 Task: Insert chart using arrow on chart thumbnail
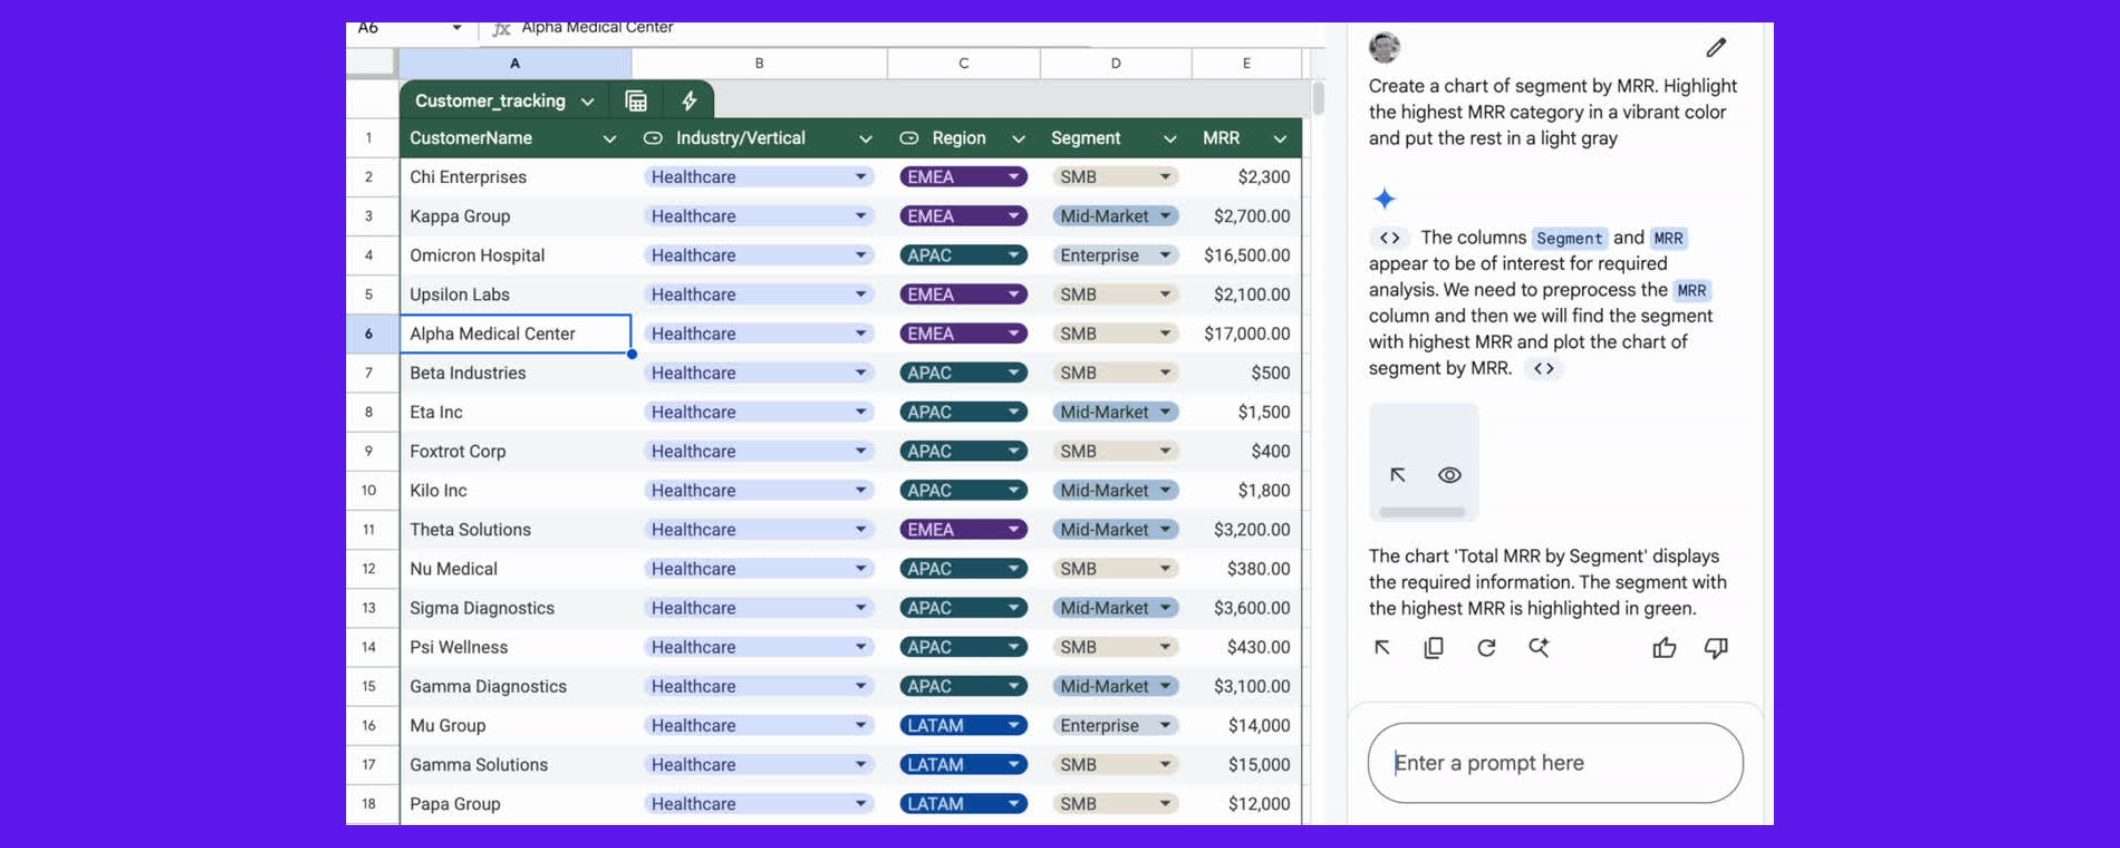pos(1398,475)
